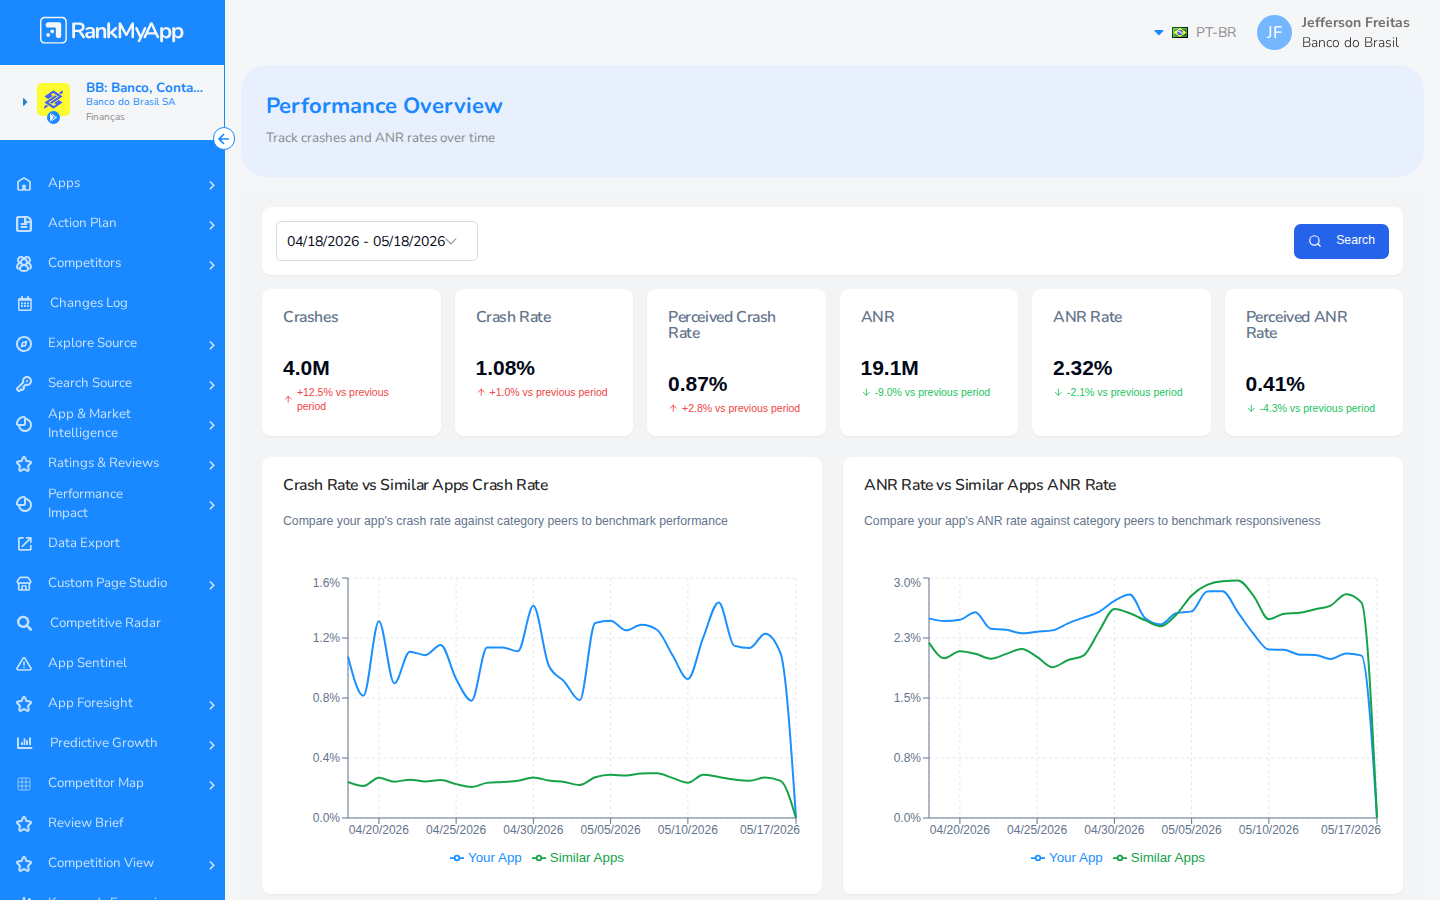Click the Perceived ANR Rate 0.41% value

(x=1275, y=385)
